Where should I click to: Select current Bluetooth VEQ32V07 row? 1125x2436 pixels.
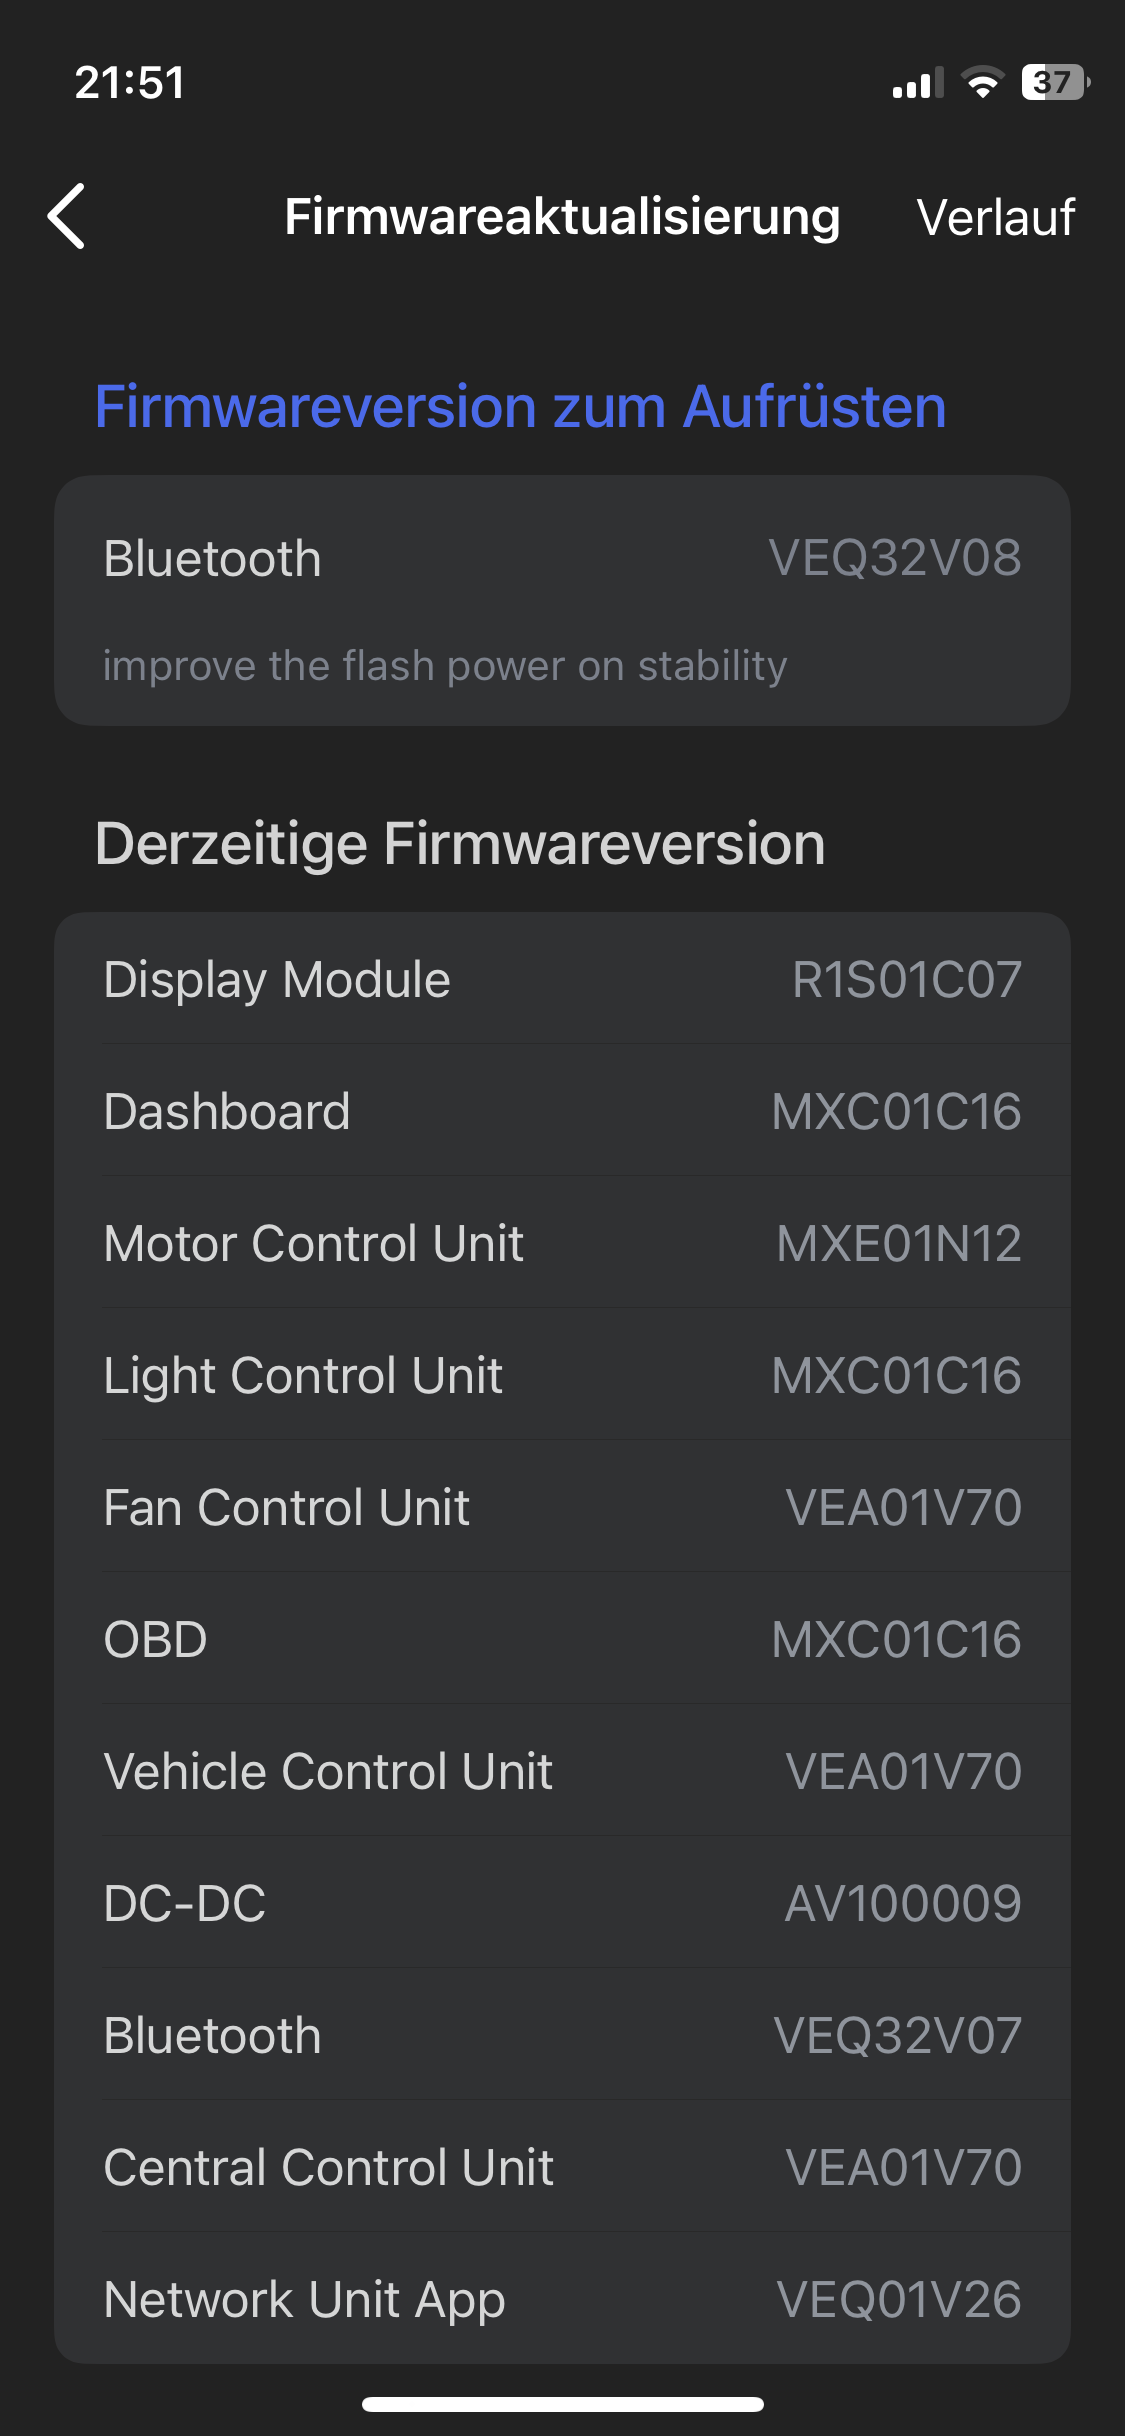click(x=562, y=2035)
